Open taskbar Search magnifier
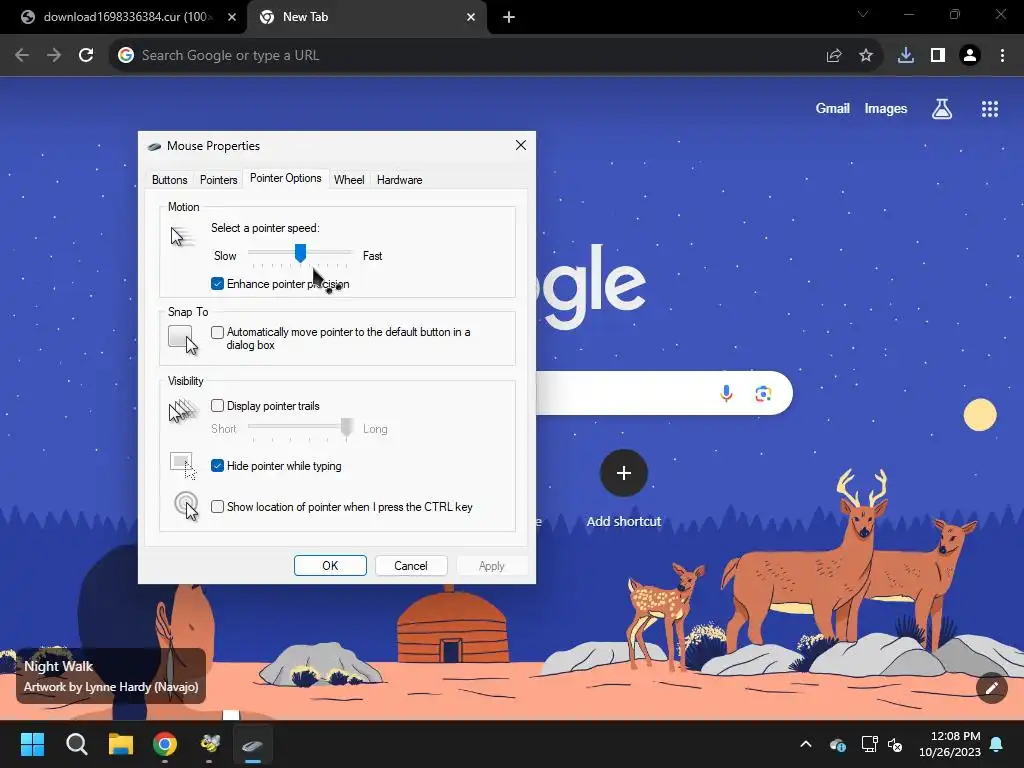This screenshot has height=768, width=1024. 76,744
